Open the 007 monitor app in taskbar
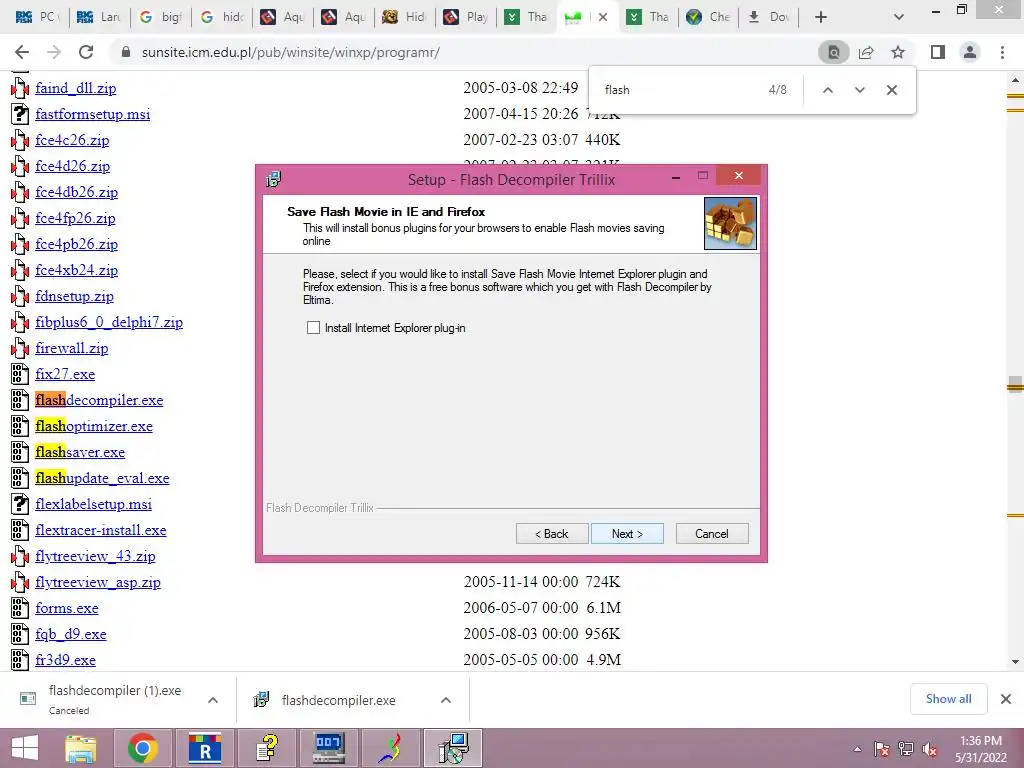Screen dimensions: 1024x768 pyautogui.click(x=328, y=748)
